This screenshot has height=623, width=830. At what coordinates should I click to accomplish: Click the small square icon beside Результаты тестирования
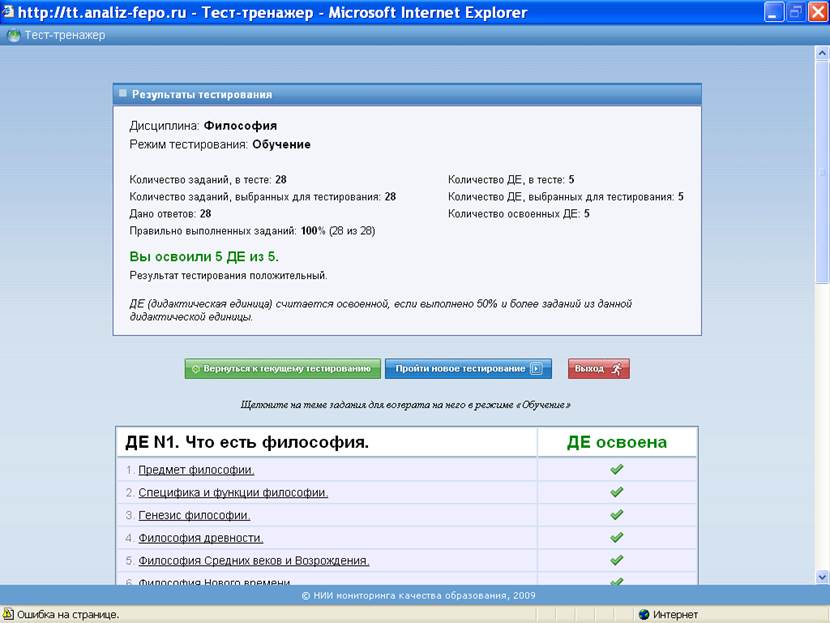point(123,94)
